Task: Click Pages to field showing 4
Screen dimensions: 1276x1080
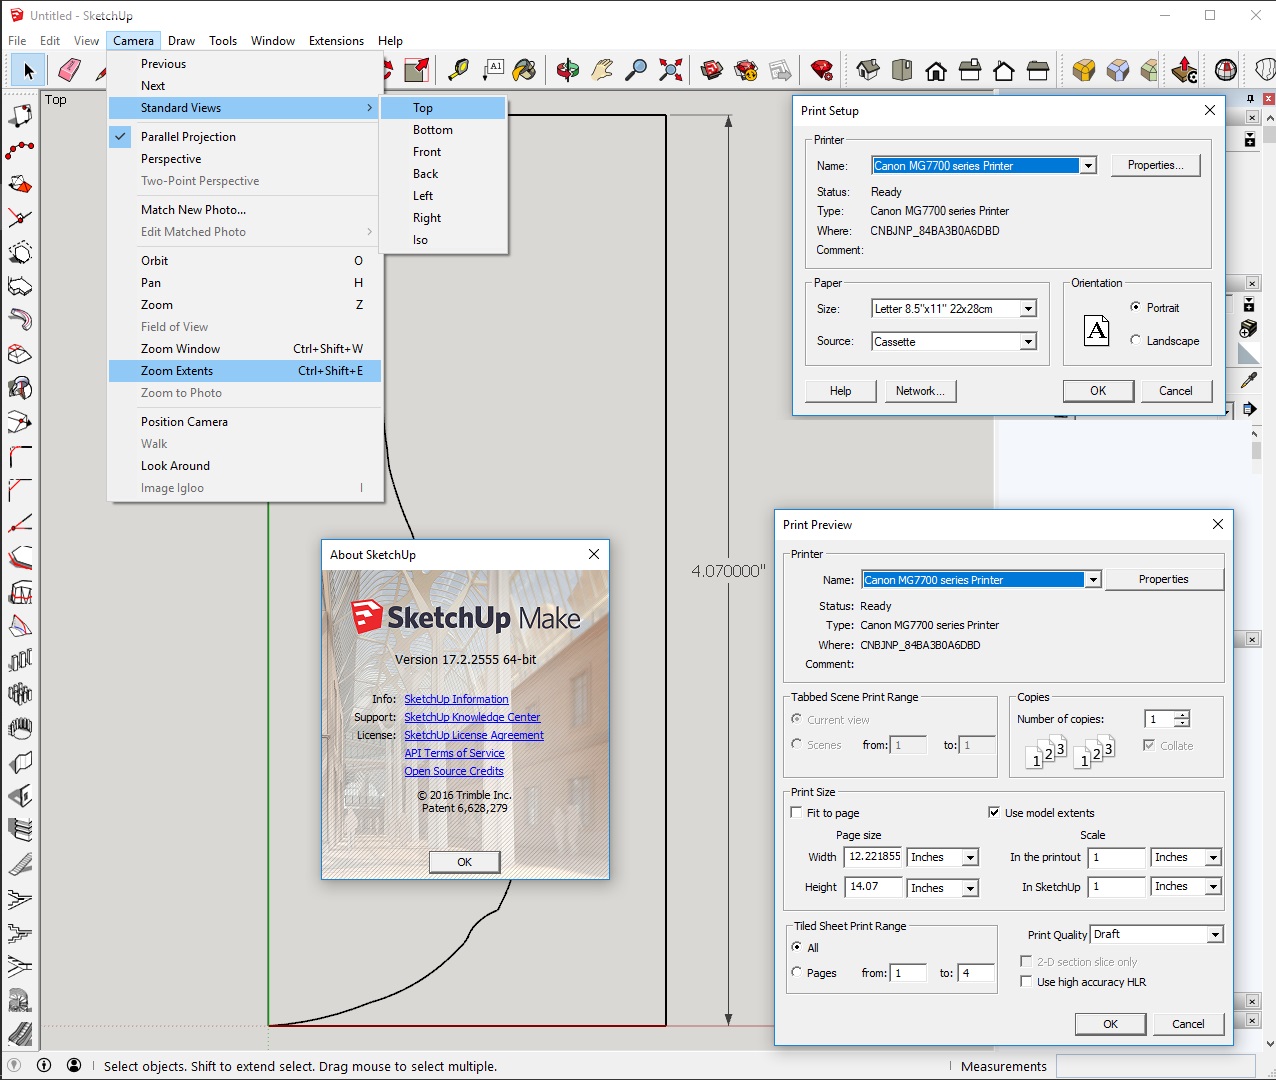Action: pyautogui.click(x=976, y=973)
